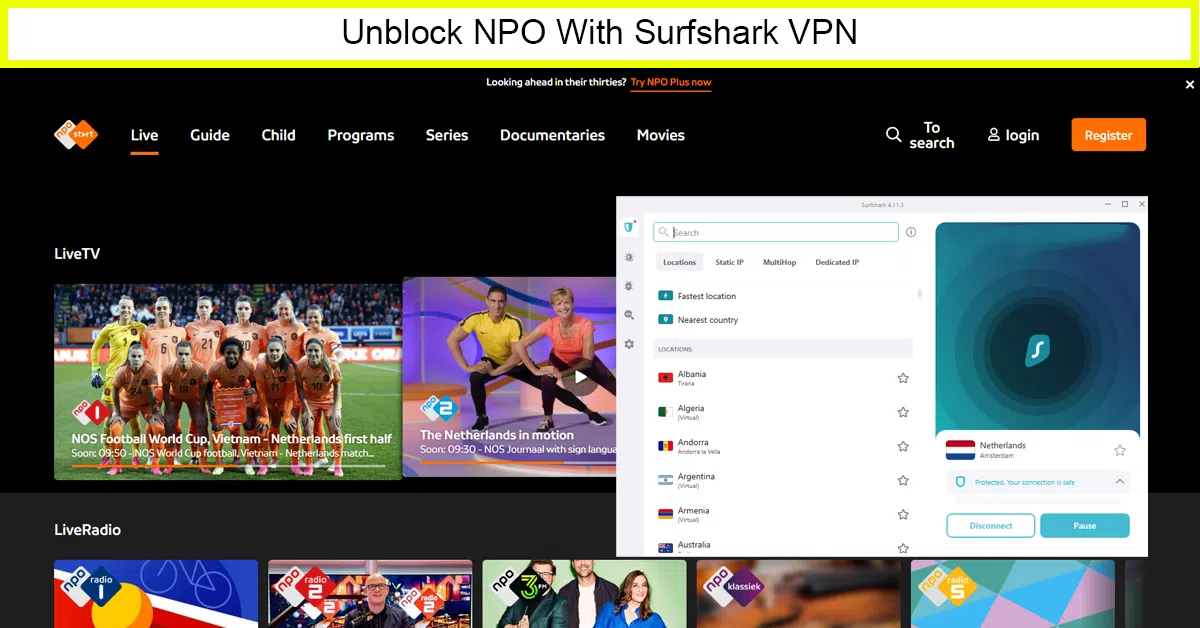1200x628 pixels.
Task: Click the Try NPO Plus now link
Action: 671,82
